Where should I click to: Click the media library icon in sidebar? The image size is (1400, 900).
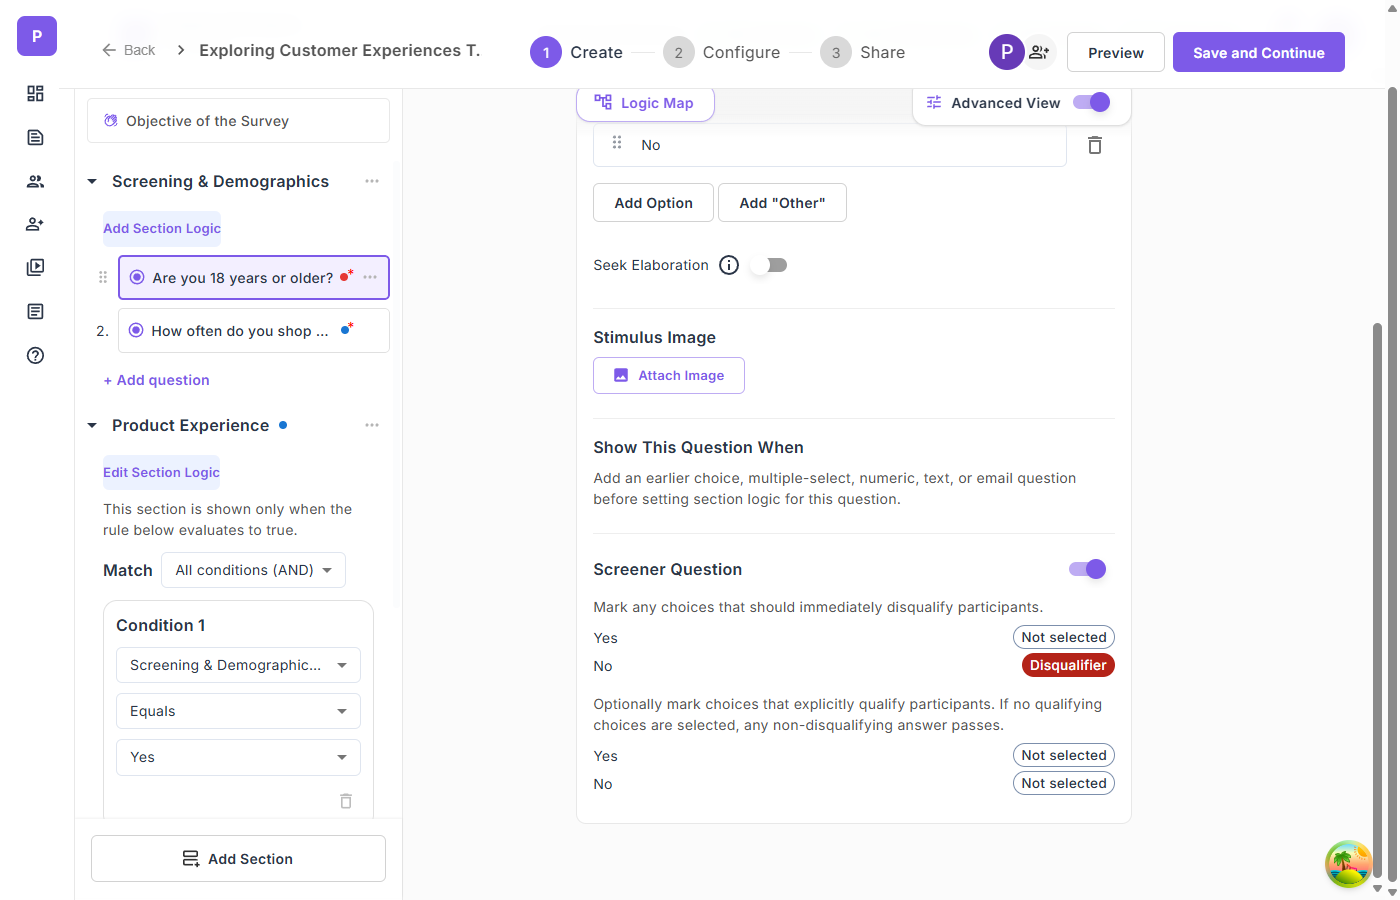35,267
